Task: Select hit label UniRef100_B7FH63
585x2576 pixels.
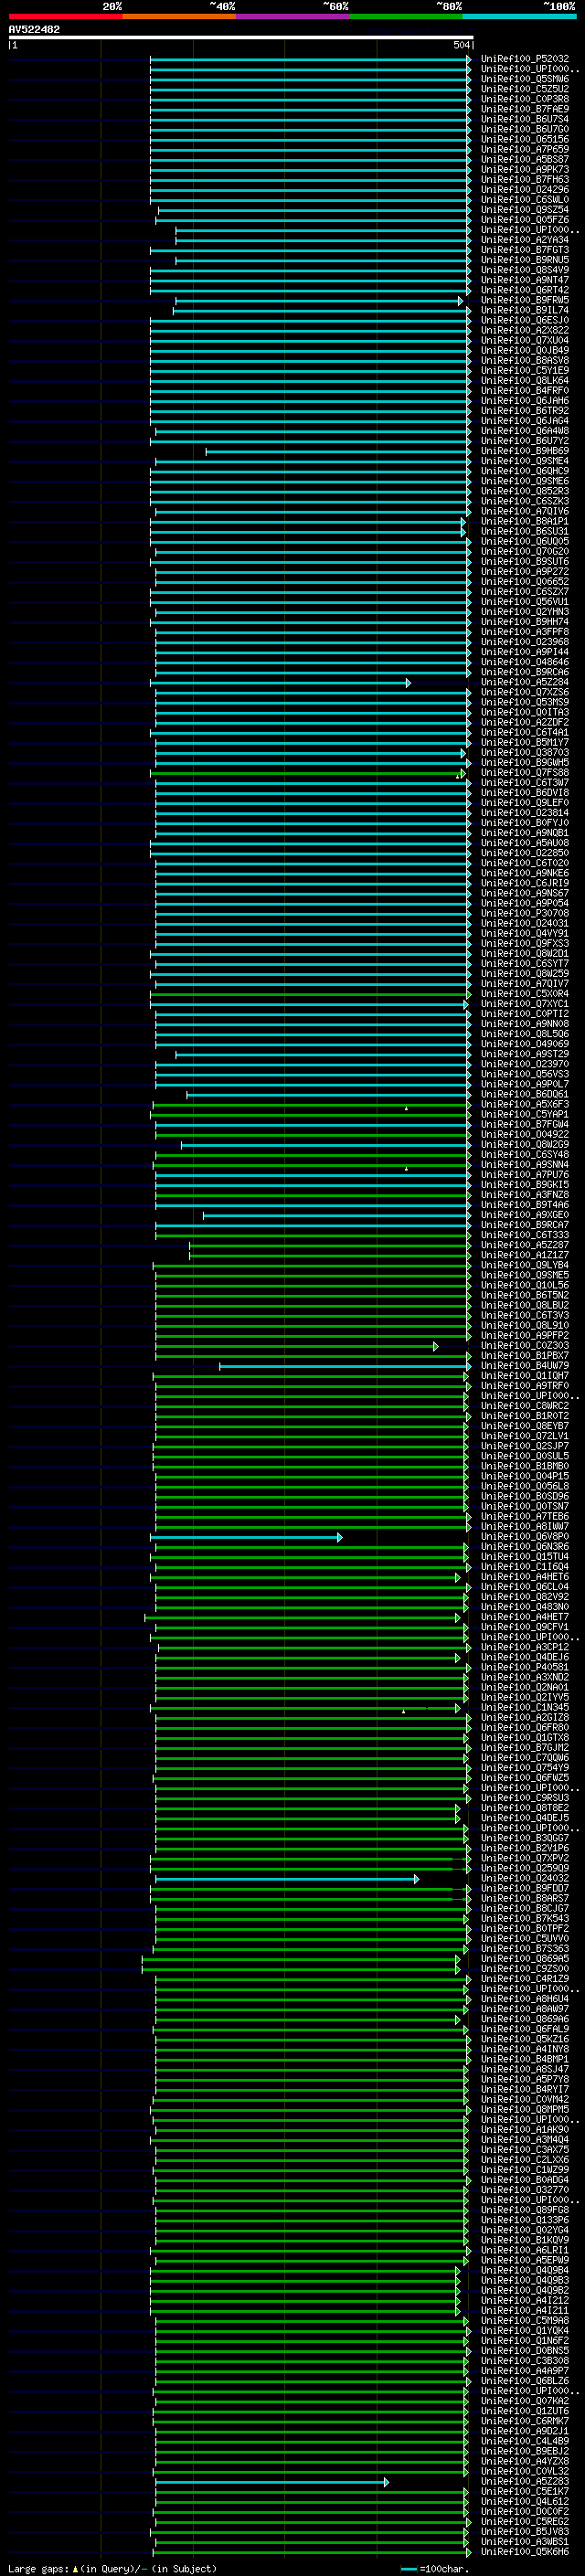Action: (x=525, y=179)
